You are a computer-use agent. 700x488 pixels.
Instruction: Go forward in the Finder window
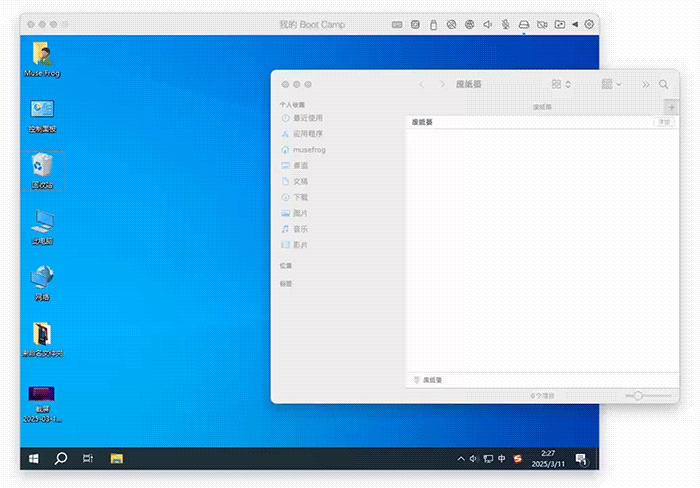(442, 84)
